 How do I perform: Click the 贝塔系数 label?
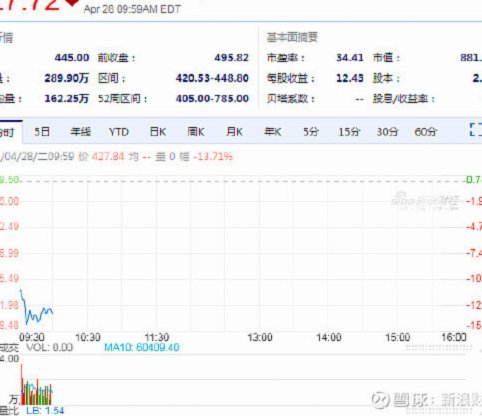click(290, 99)
